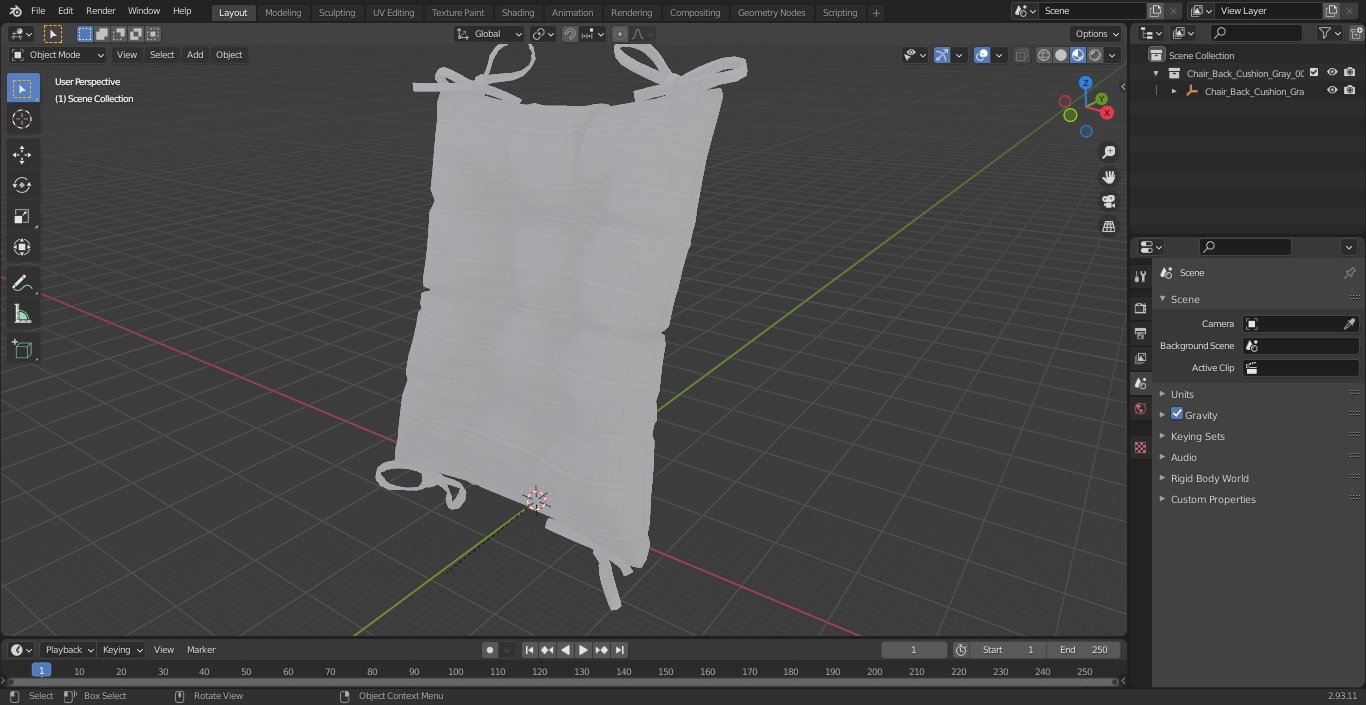Toggle proportional editing in the header
Image resolution: width=1366 pixels, height=705 pixels.
click(619, 34)
